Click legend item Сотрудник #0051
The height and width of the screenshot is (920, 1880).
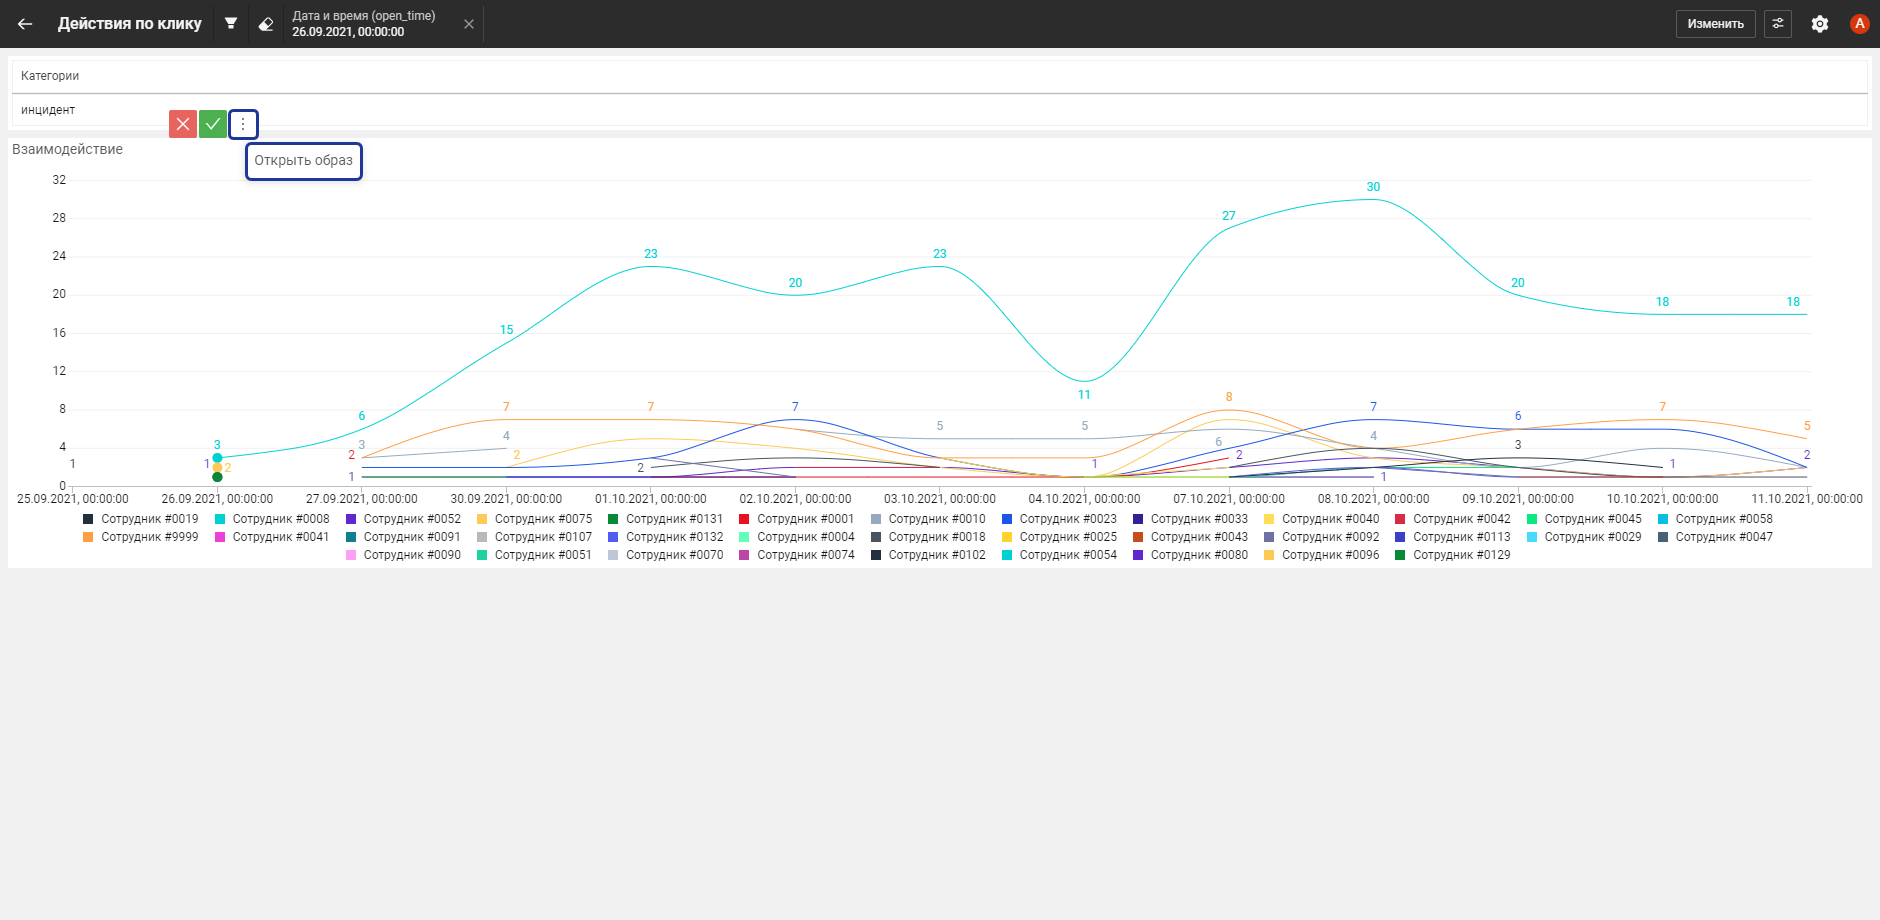(534, 555)
